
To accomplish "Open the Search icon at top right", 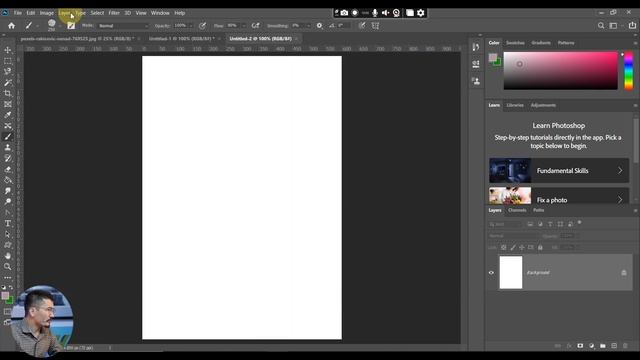I will 601,26.
